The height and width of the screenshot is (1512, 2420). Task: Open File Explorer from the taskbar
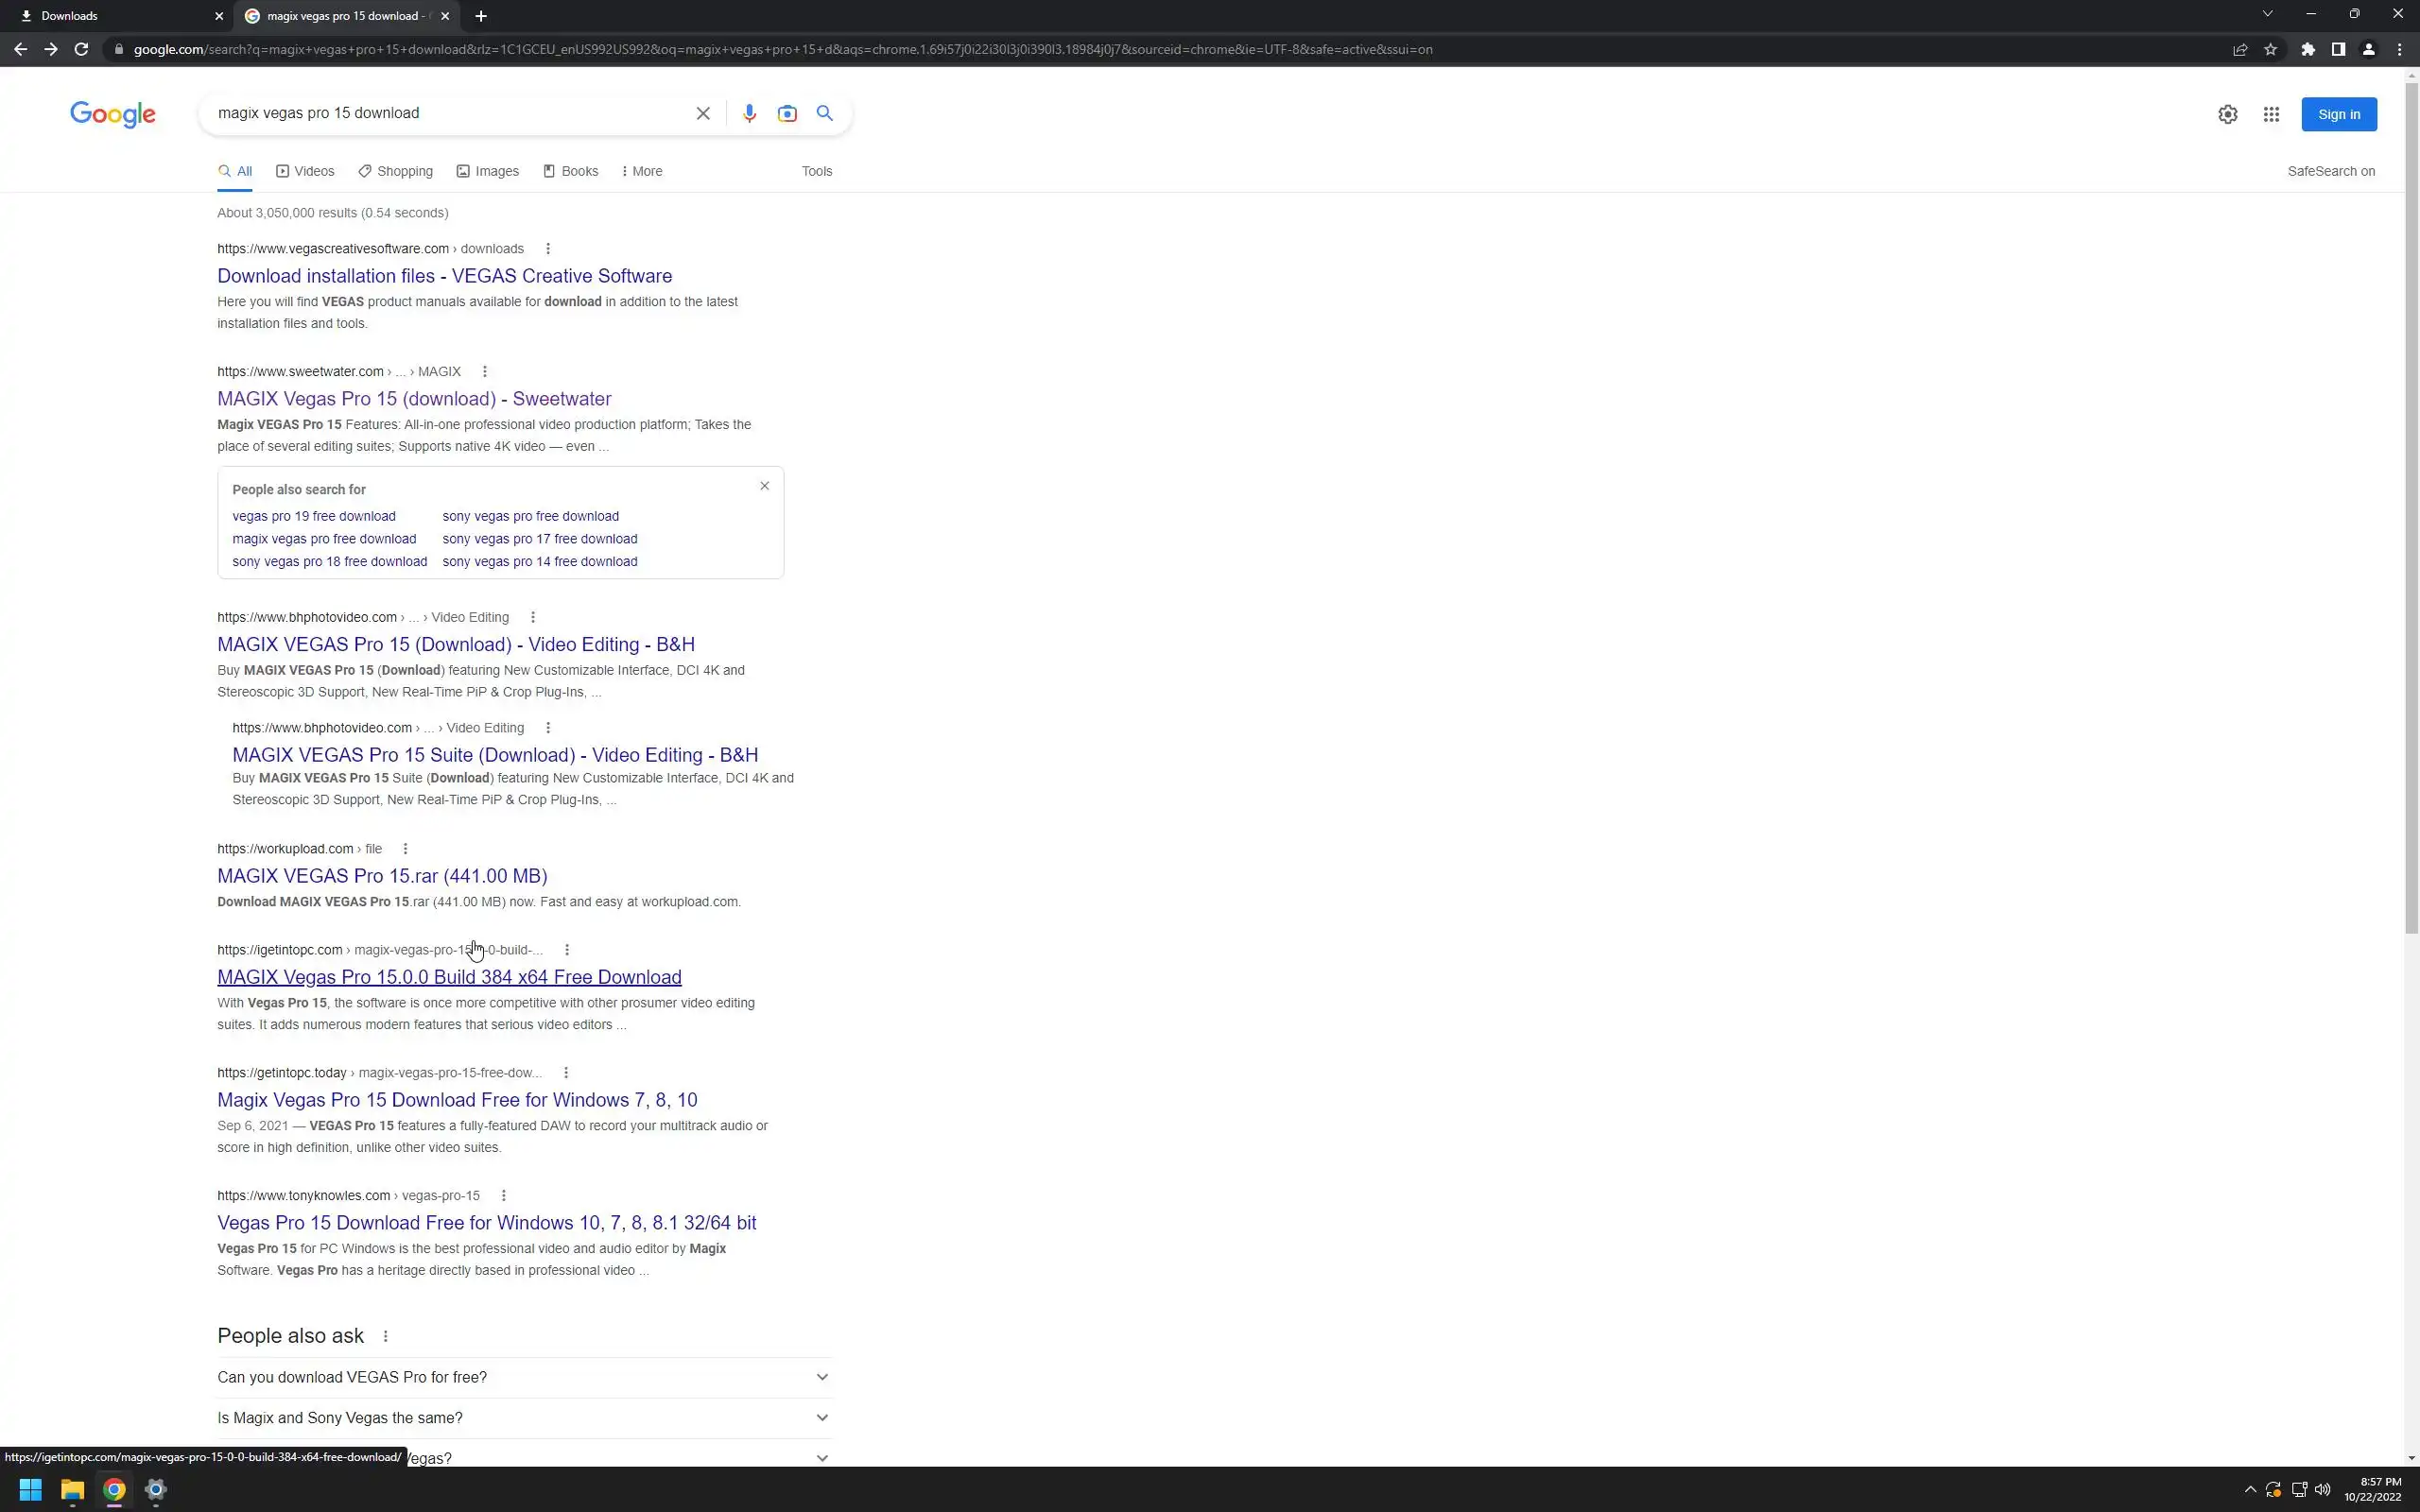click(72, 1490)
